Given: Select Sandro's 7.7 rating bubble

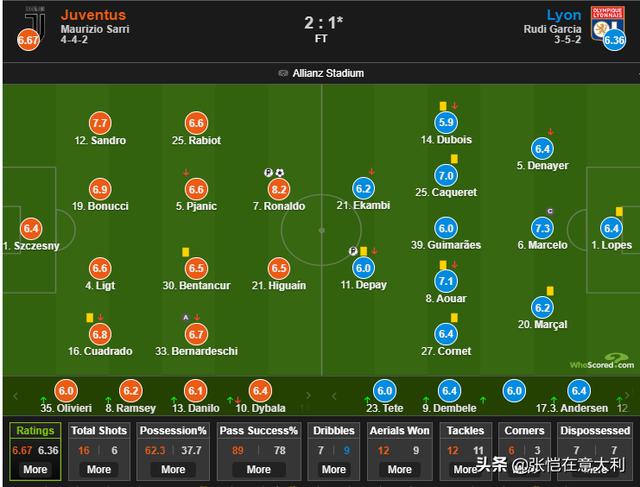Looking at the screenshot, I should (x=100, y=123).
